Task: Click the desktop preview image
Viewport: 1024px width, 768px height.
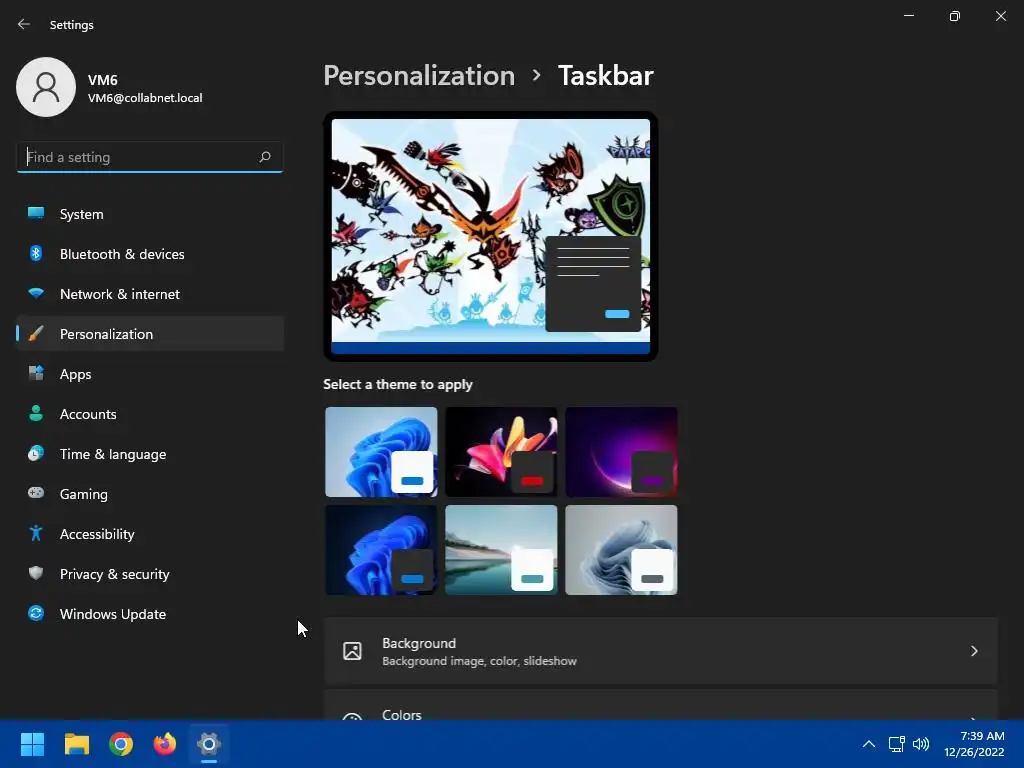Action: 490,236
